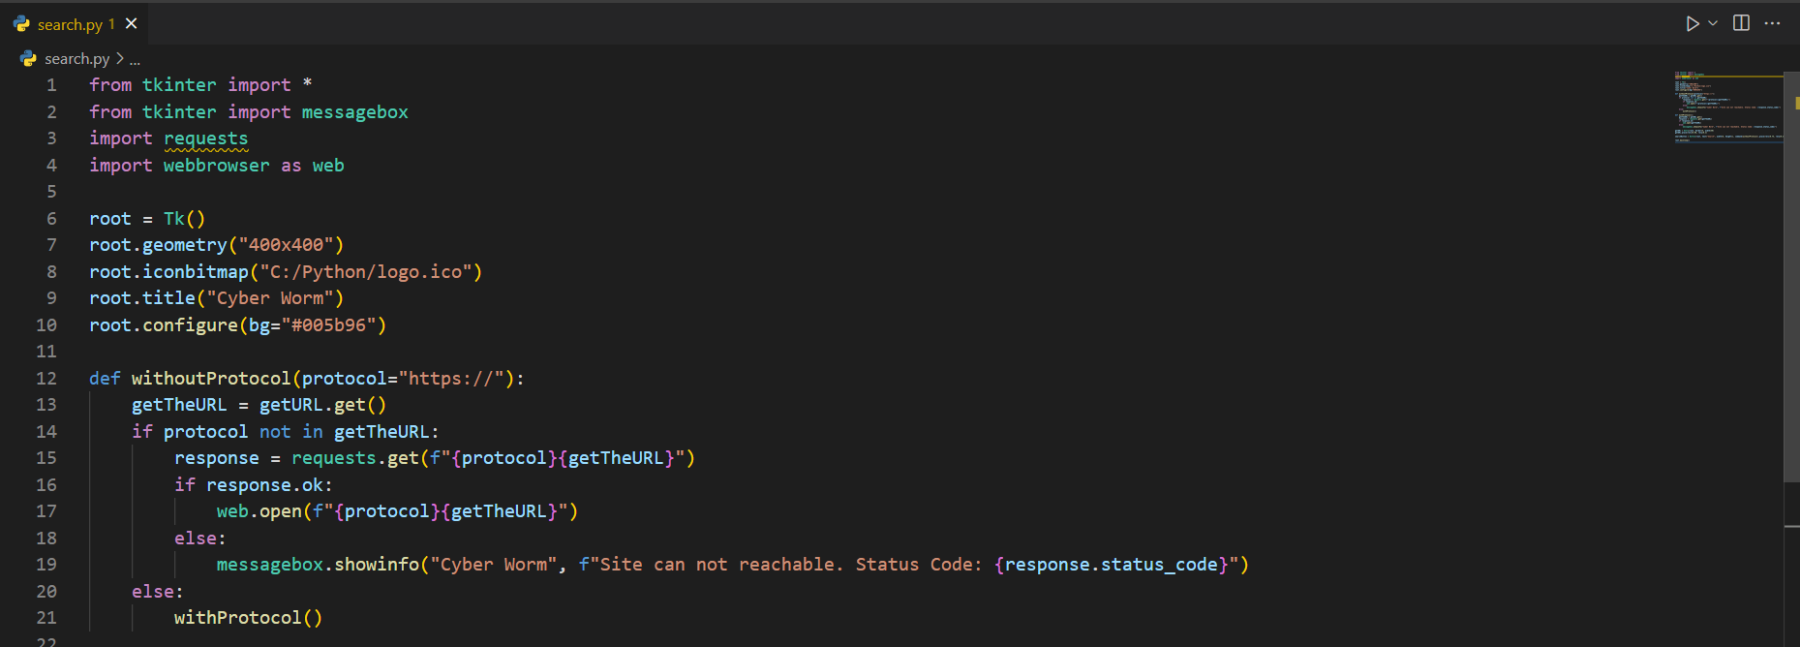
Task: Open the run options dropdown arrow
Action: 1713,24
